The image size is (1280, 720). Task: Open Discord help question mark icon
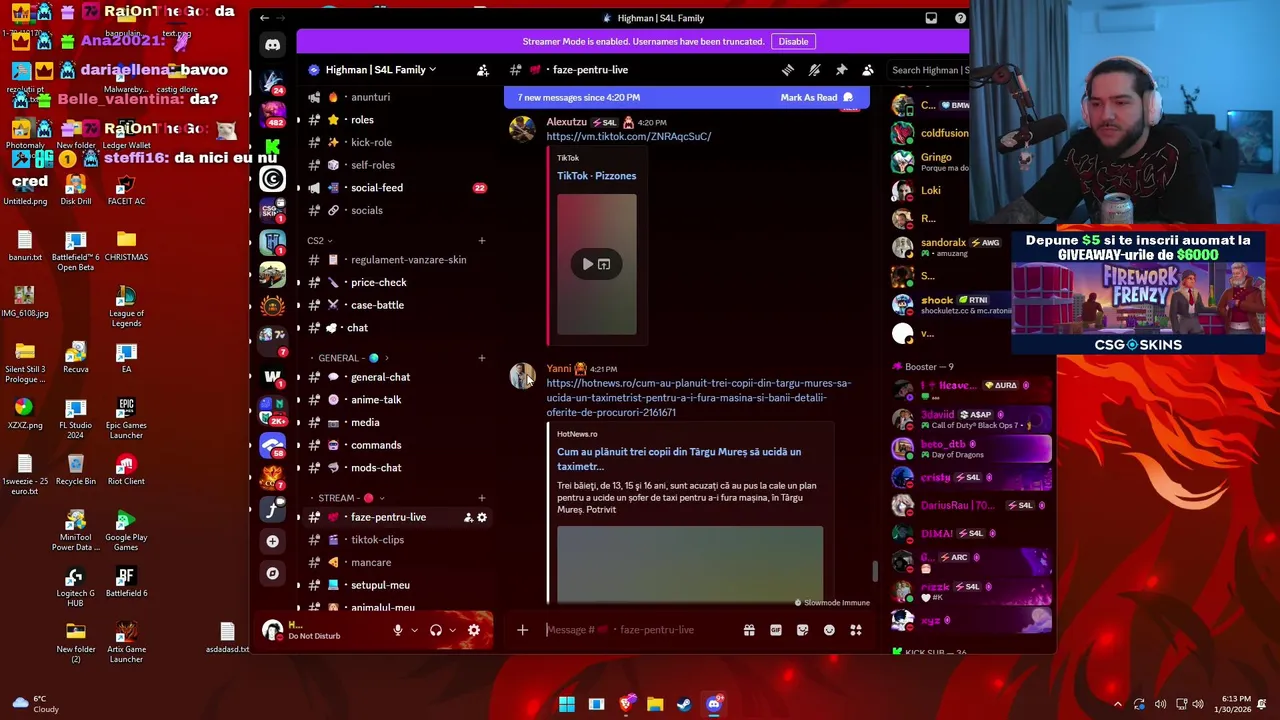pyautogui.click(x=960, y=18)
